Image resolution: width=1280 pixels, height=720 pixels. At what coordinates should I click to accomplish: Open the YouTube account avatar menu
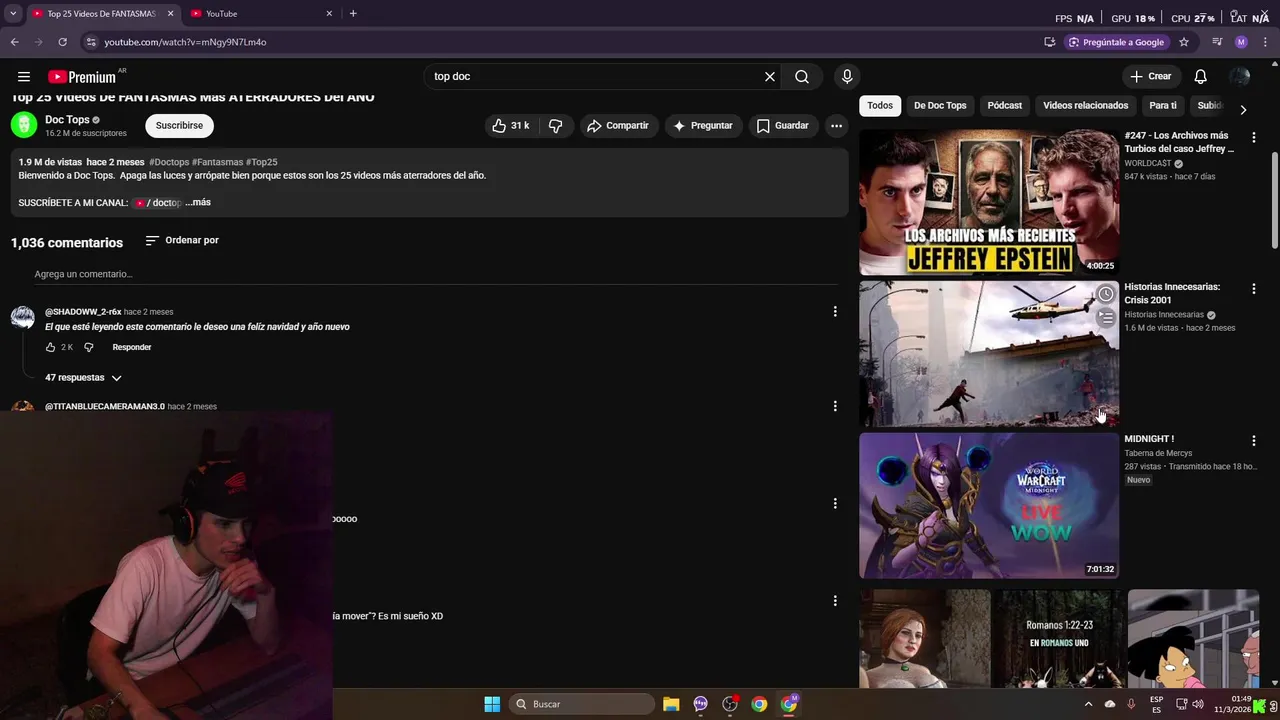pos(1240,77)
